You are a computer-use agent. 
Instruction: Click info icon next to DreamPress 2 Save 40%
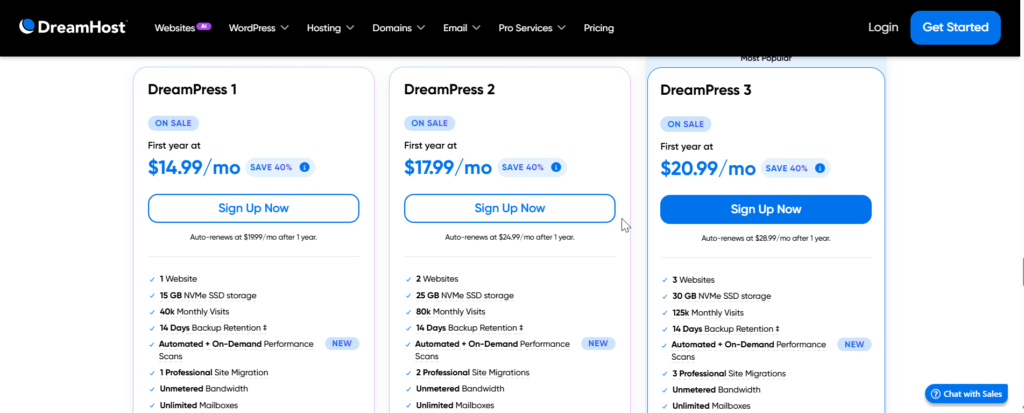(x=556, y=167)
